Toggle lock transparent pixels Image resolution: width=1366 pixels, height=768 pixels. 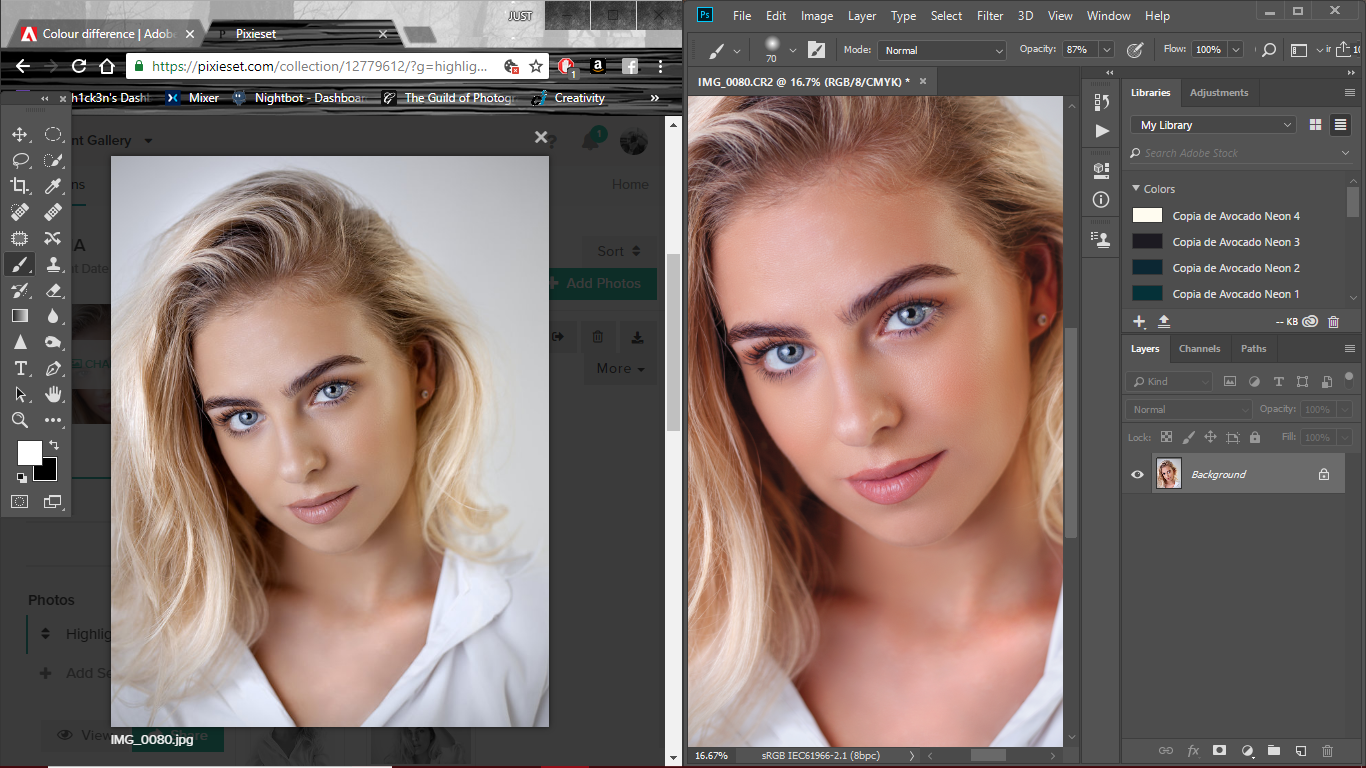(1166, 438)
